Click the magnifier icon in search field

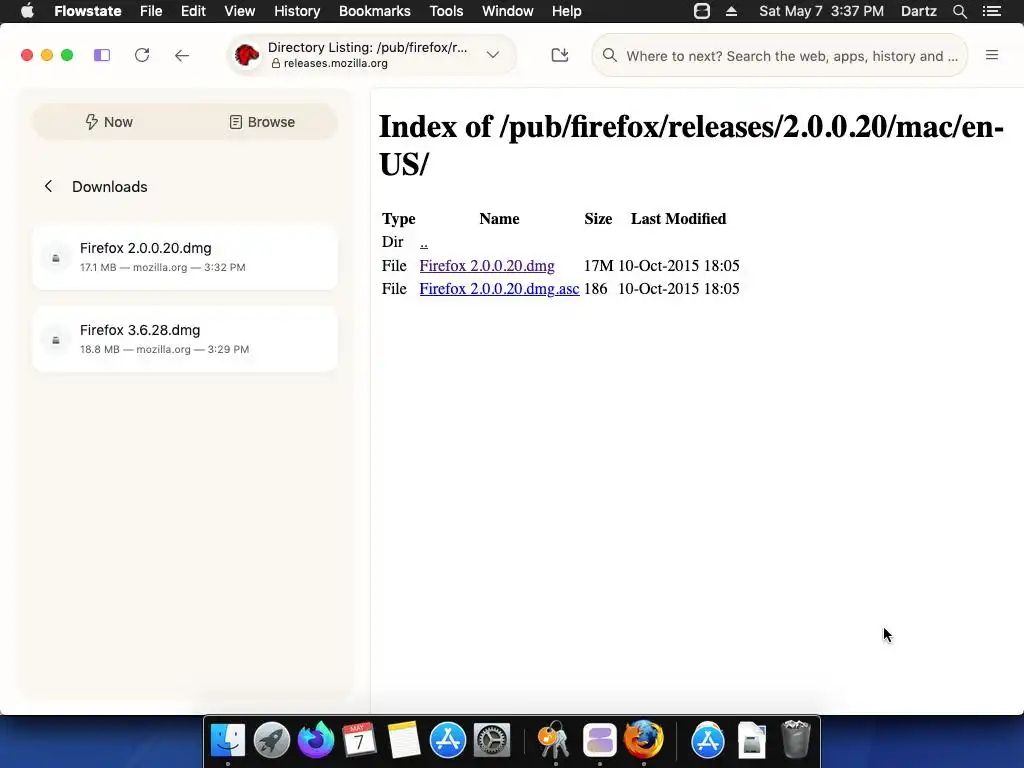click(609, 56)
